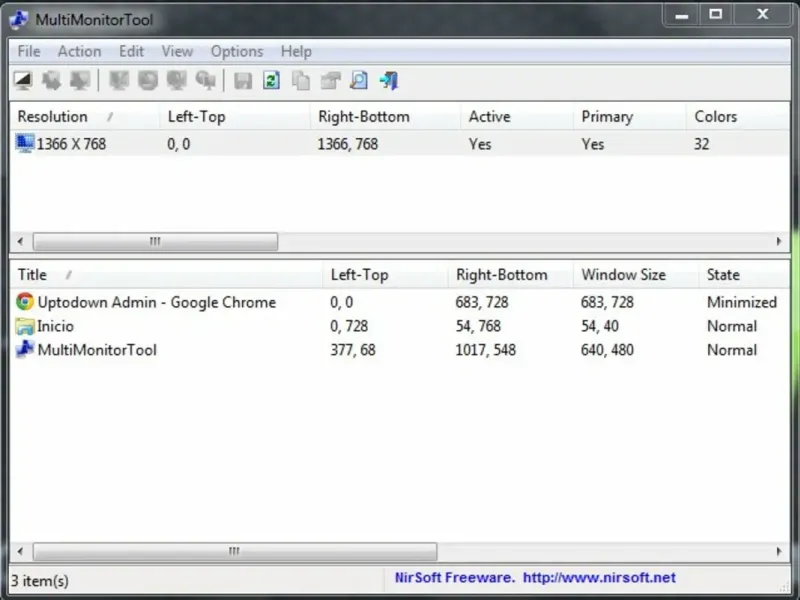This screenshot has width=800, height=600.
Task: Click the monitor icon beside 1366 X 768
Action: (24, 143)
